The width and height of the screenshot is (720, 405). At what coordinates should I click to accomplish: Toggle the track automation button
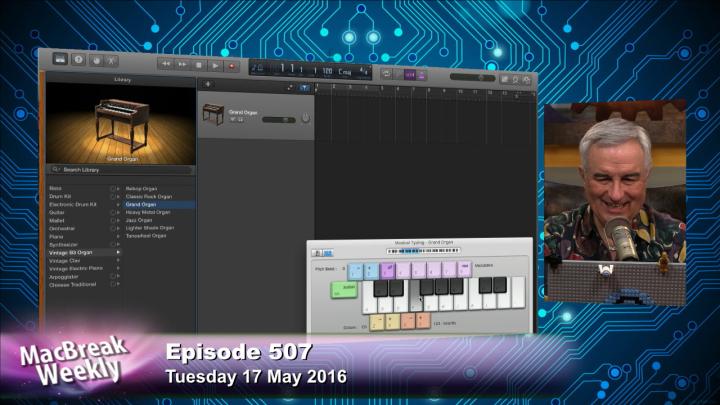click(x=290, y=87)
